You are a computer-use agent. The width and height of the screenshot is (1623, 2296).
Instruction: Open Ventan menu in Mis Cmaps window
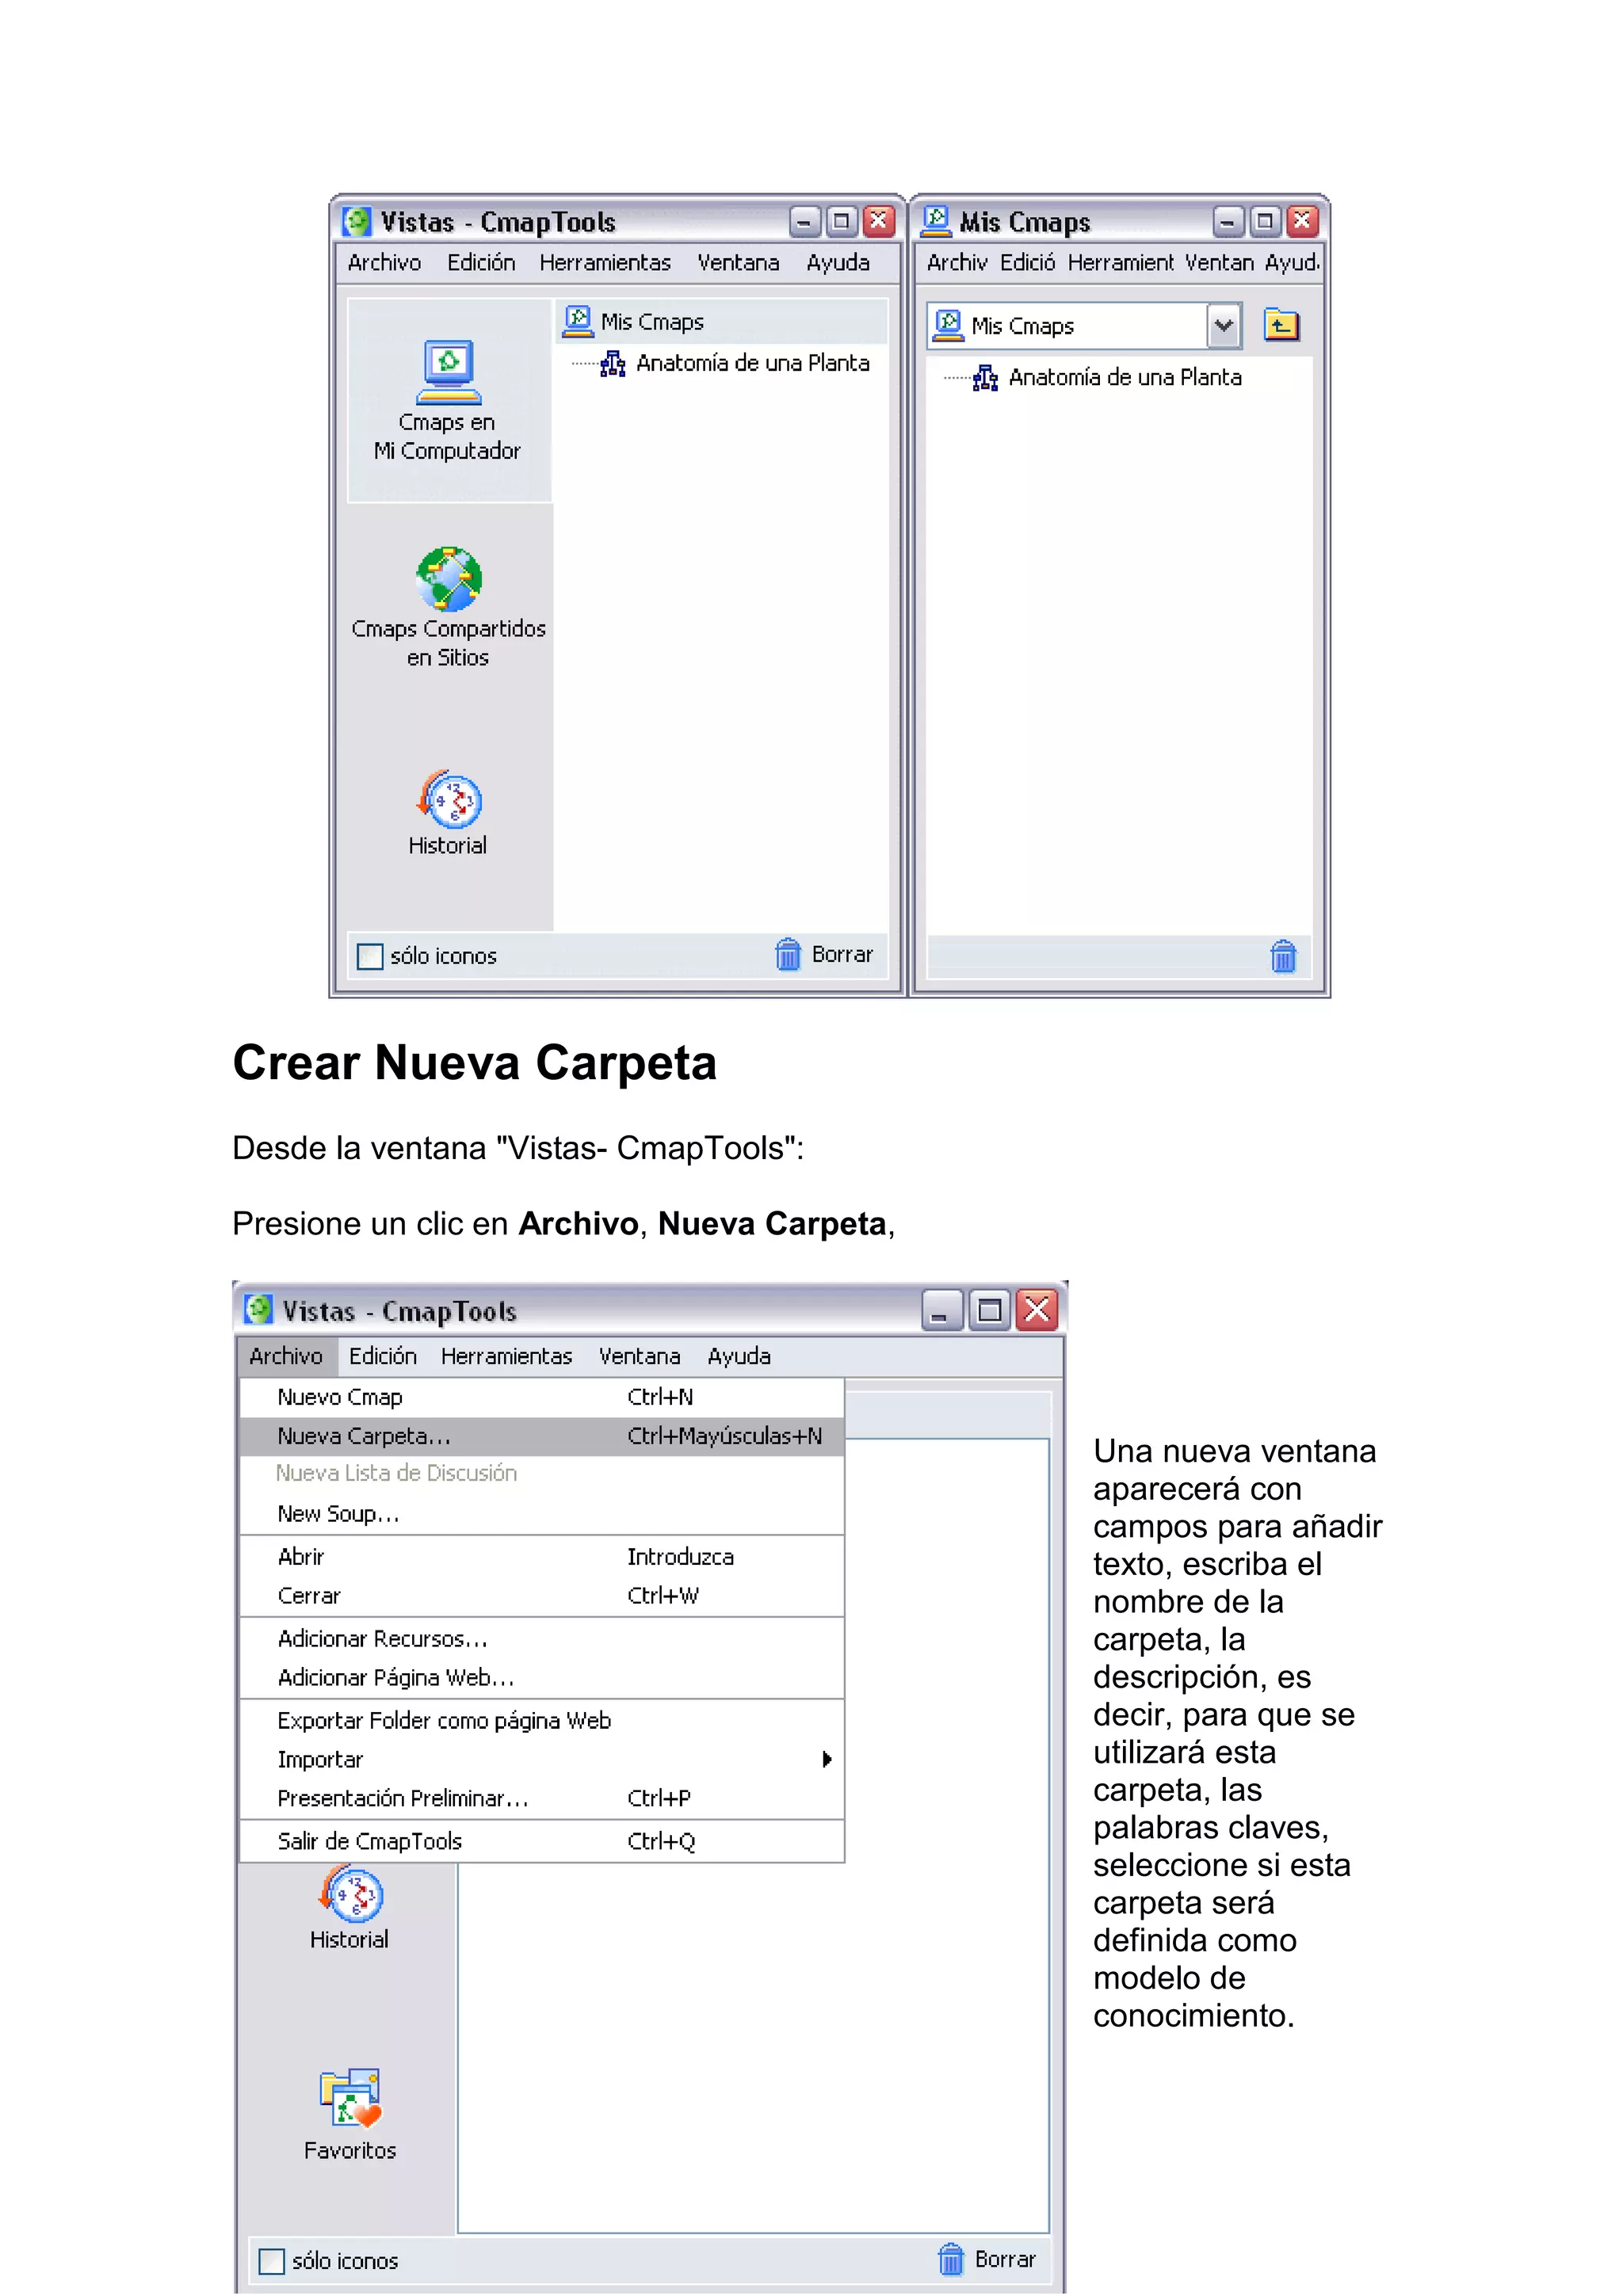click(1219, 262)
